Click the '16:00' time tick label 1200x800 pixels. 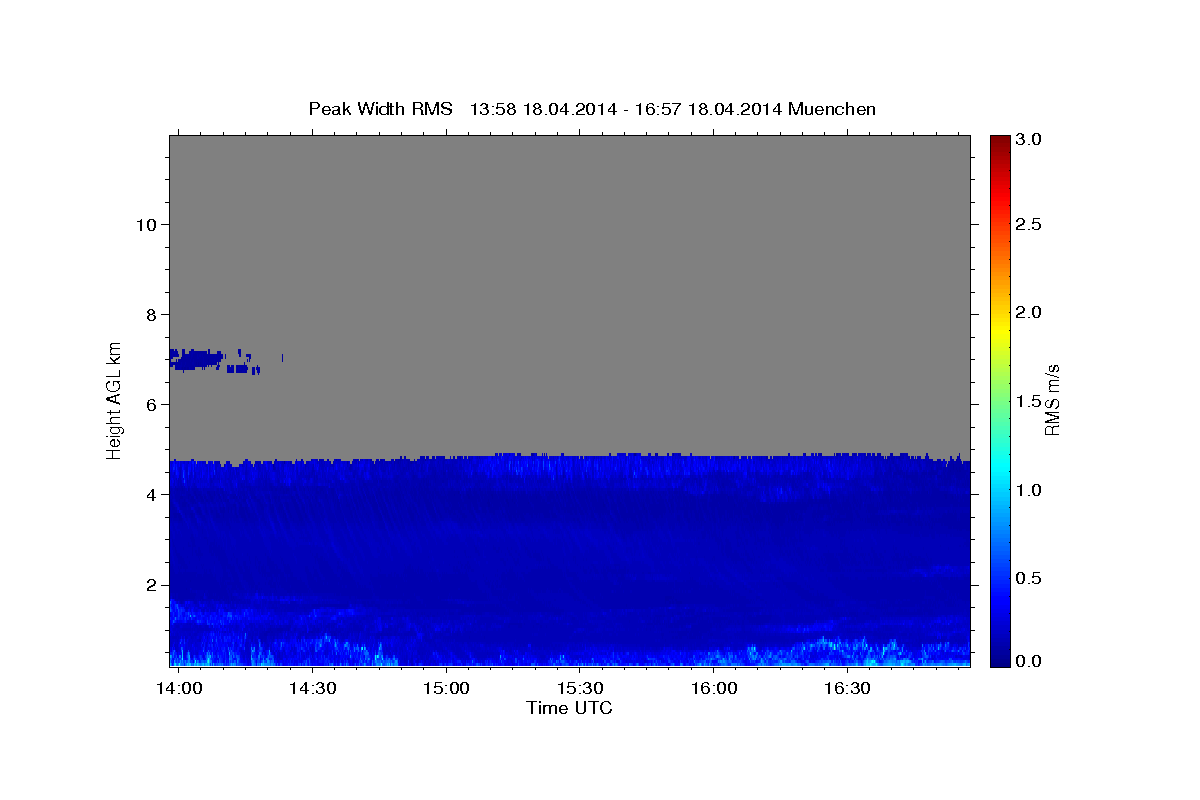[714, 689]
